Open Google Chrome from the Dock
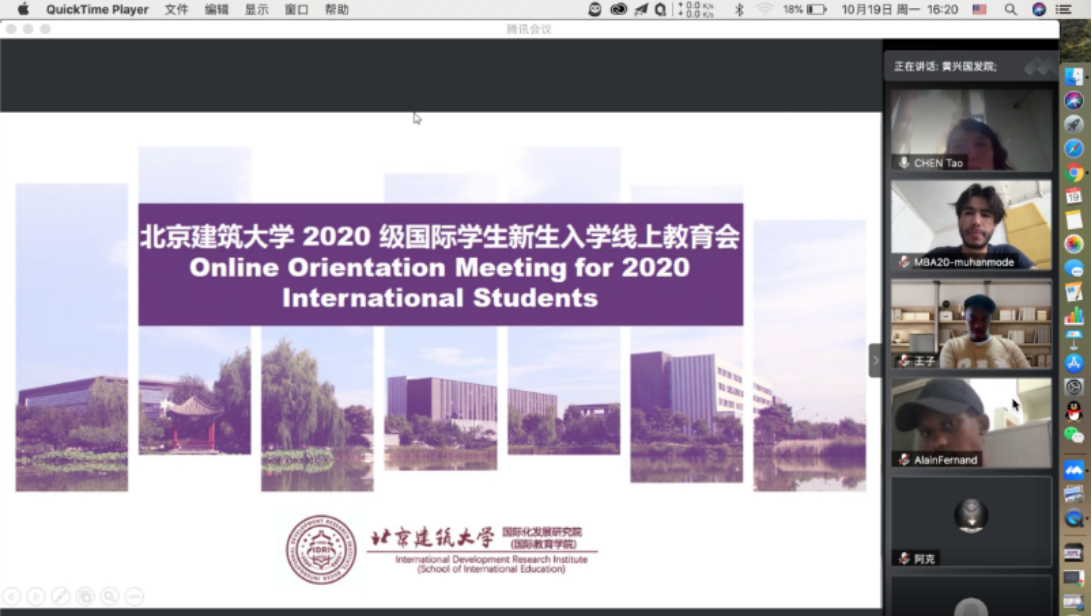Image resolution: width=1092 pixels, height=616 pixels. click(x=1074, y=172)
